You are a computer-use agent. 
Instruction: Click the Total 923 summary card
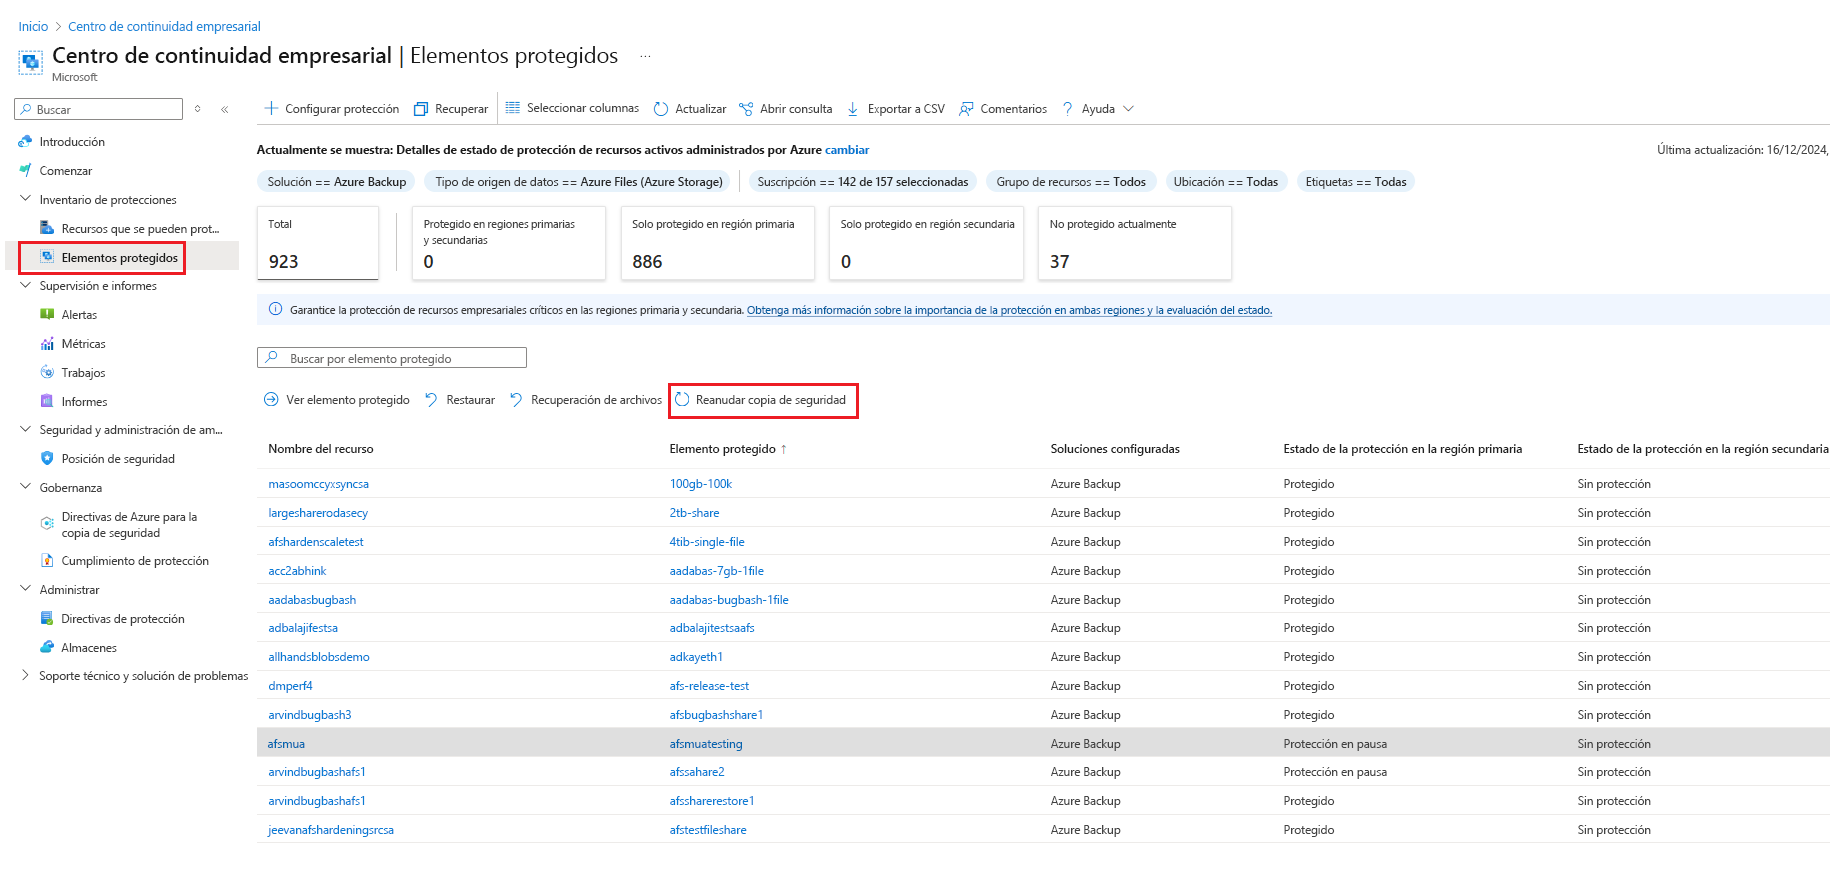pos(318,243)
